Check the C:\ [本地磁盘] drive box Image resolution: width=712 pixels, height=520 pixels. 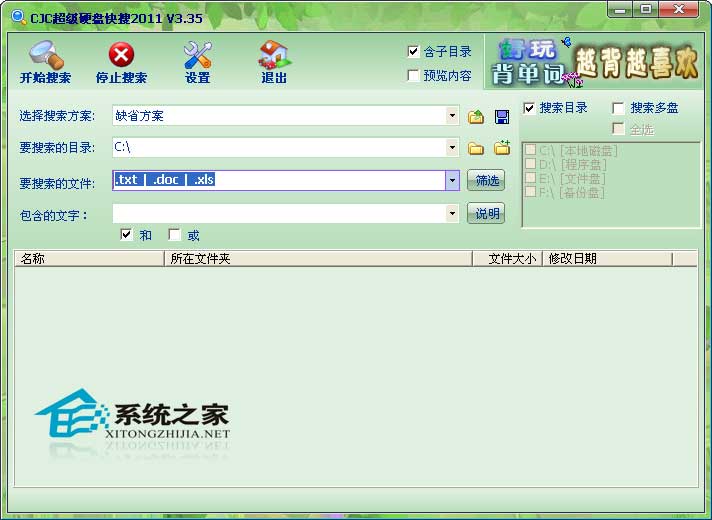click(530, 149)
